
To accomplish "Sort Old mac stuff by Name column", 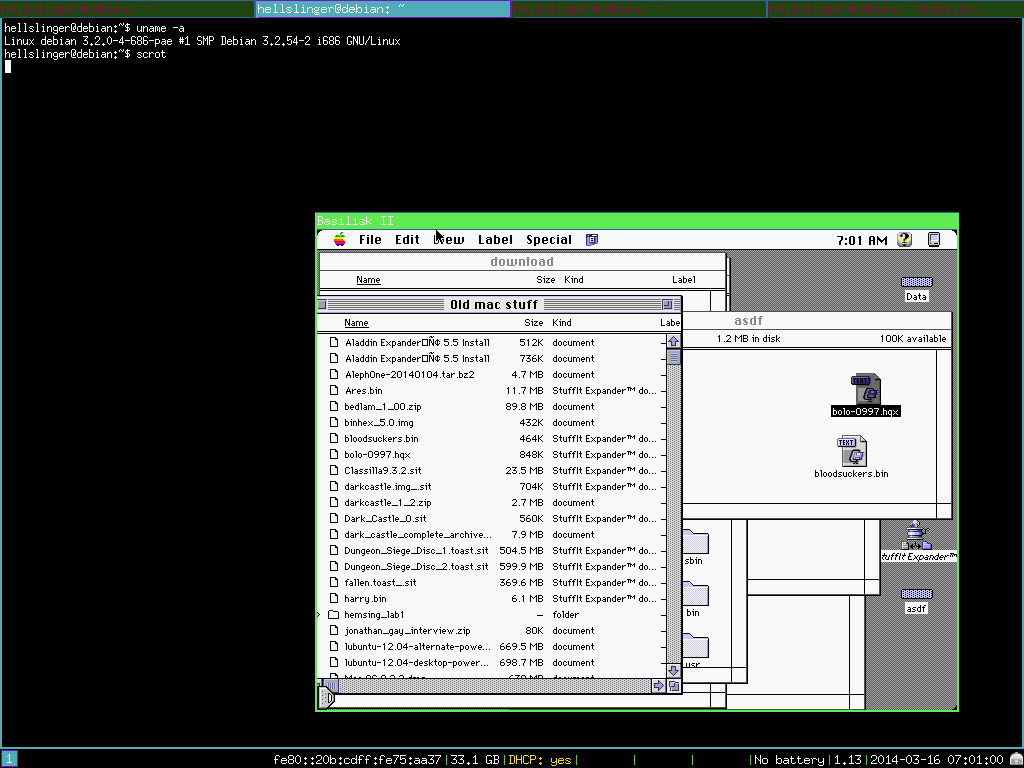I will coord(356,323).
